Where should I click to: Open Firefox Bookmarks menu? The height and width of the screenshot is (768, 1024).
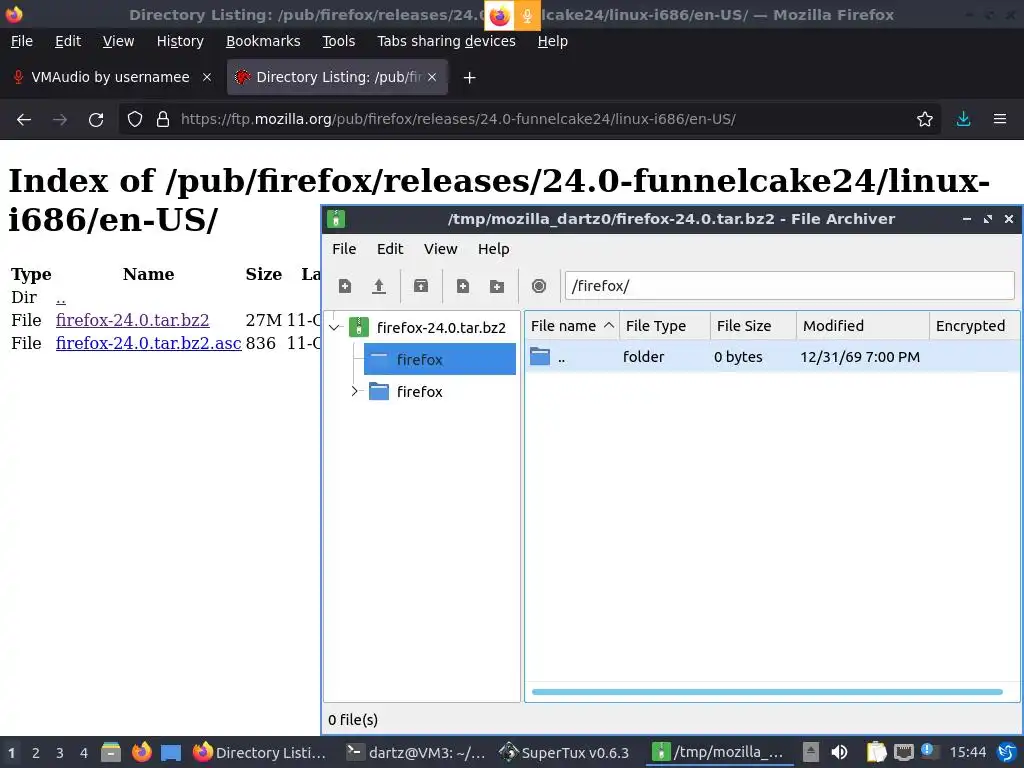[263, 41]
